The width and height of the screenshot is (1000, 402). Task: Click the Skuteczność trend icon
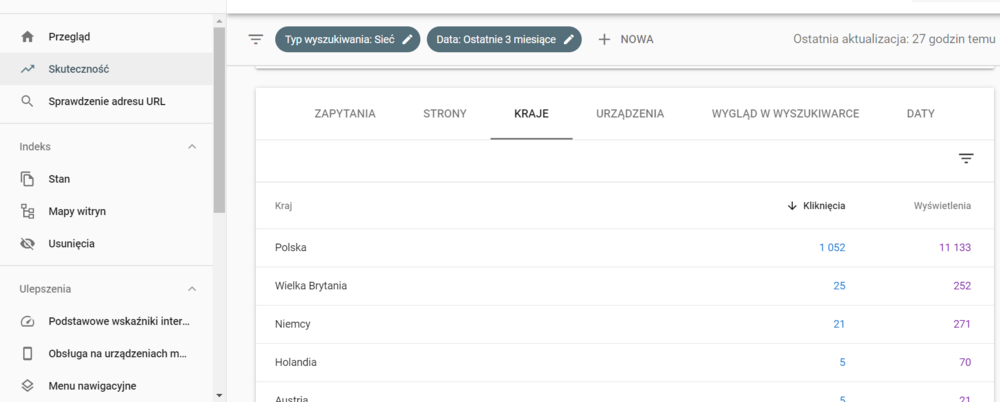click(x=28, y=69)
